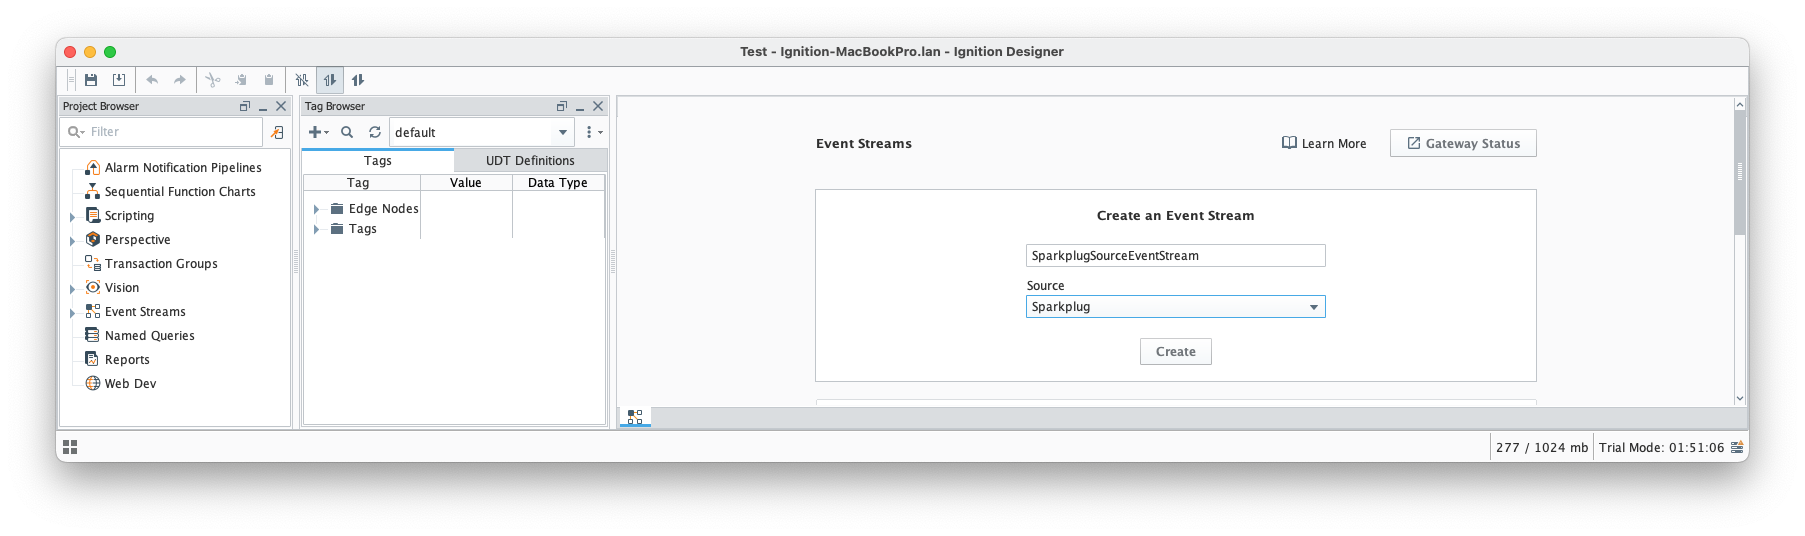Click the Web Dev globe icon
Image resolution: width=1805 pixels, height=536 pixels.
(x=93, y=384)
